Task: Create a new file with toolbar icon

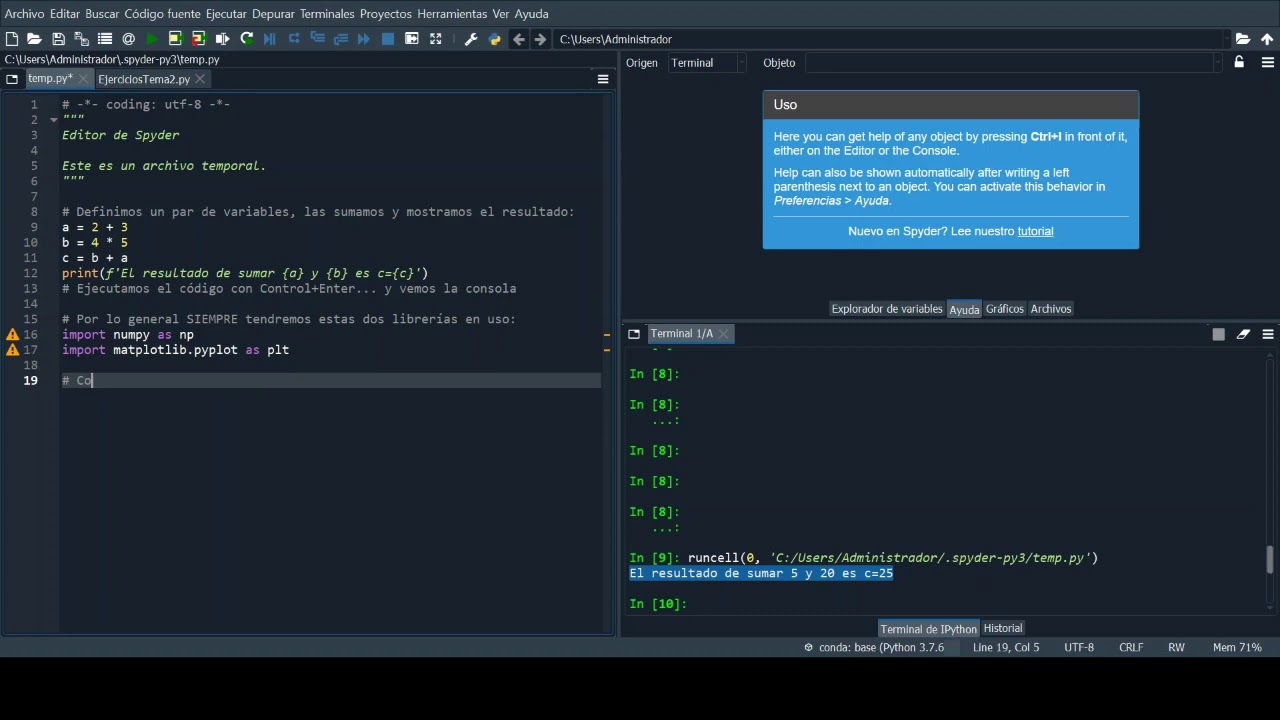Action: pos(12,39)
